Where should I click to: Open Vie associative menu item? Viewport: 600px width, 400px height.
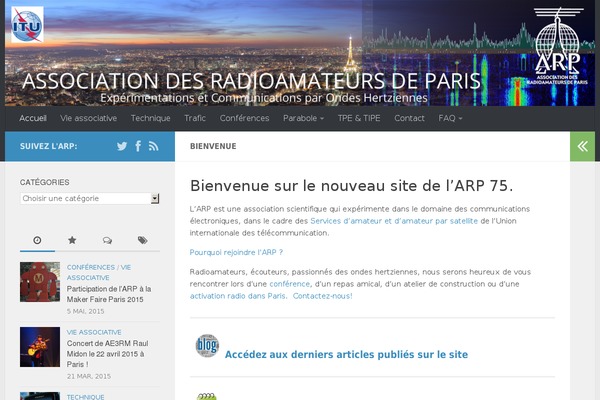88,118
